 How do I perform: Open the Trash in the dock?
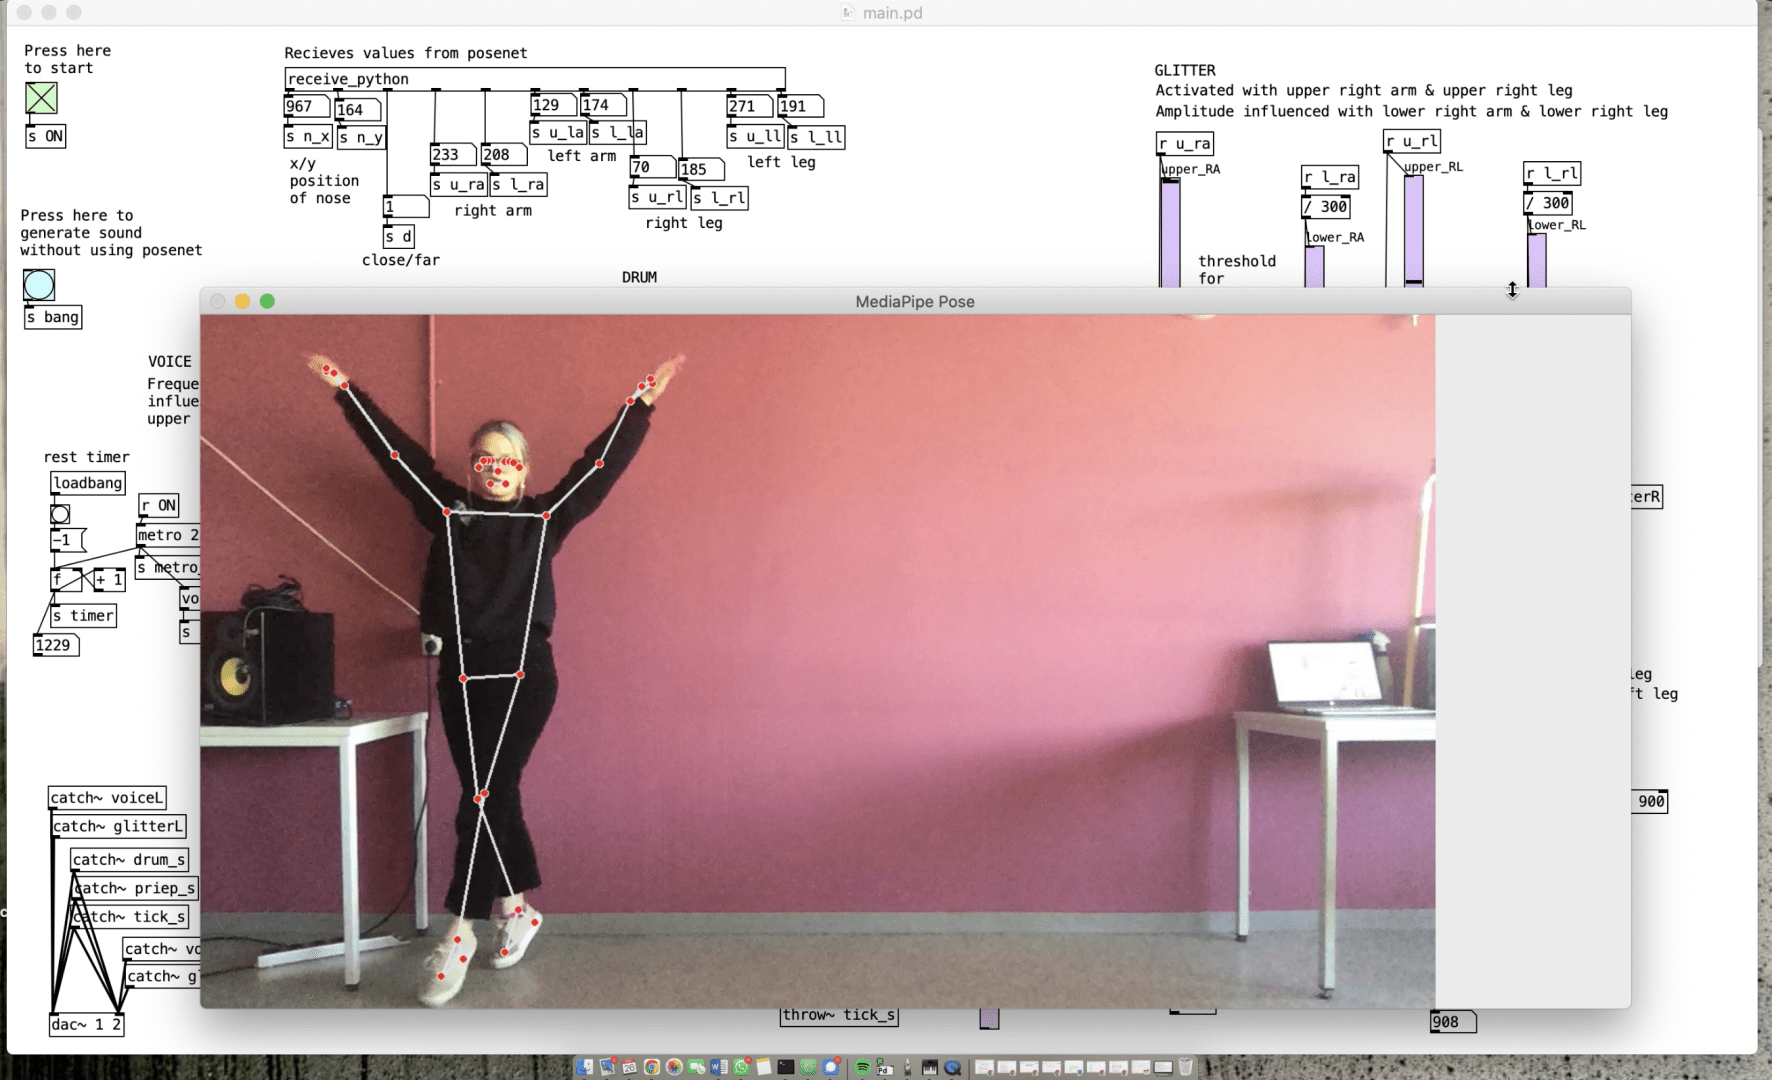[x=1185, y=1067]
